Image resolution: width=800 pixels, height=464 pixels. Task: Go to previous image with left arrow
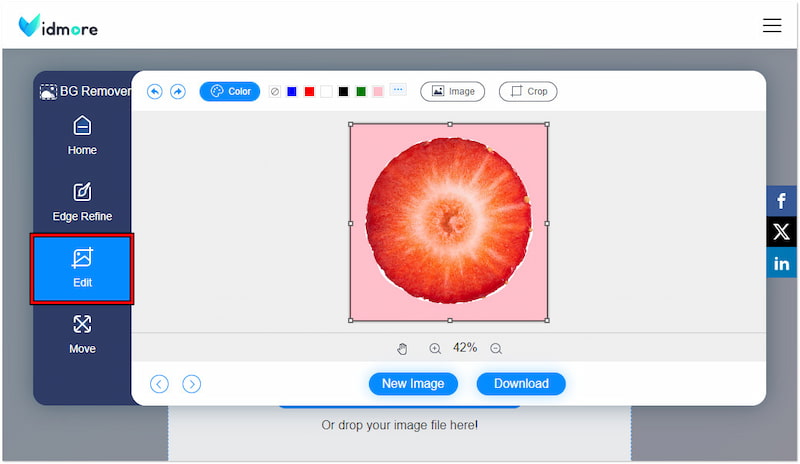[x=159, y=383]
